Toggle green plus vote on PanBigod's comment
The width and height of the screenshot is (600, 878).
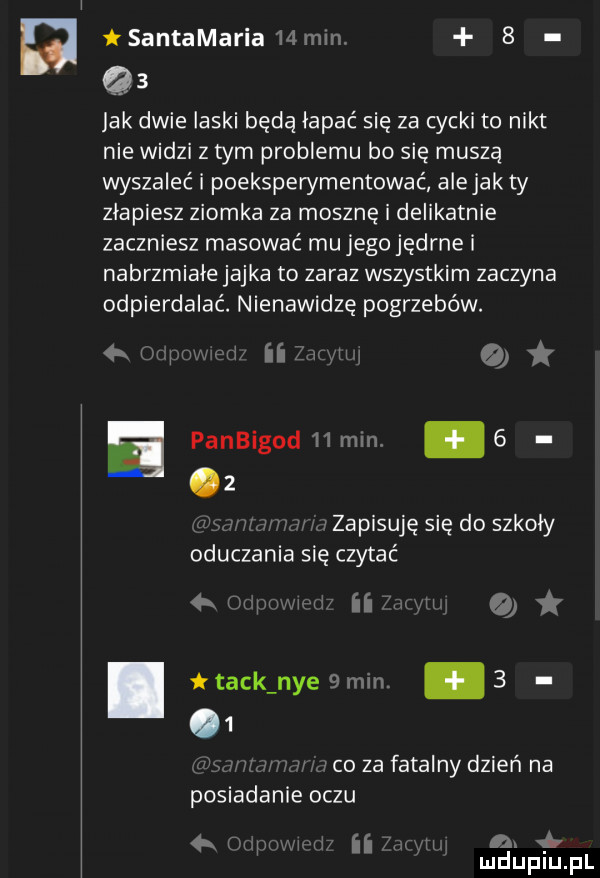pos(454,440)
